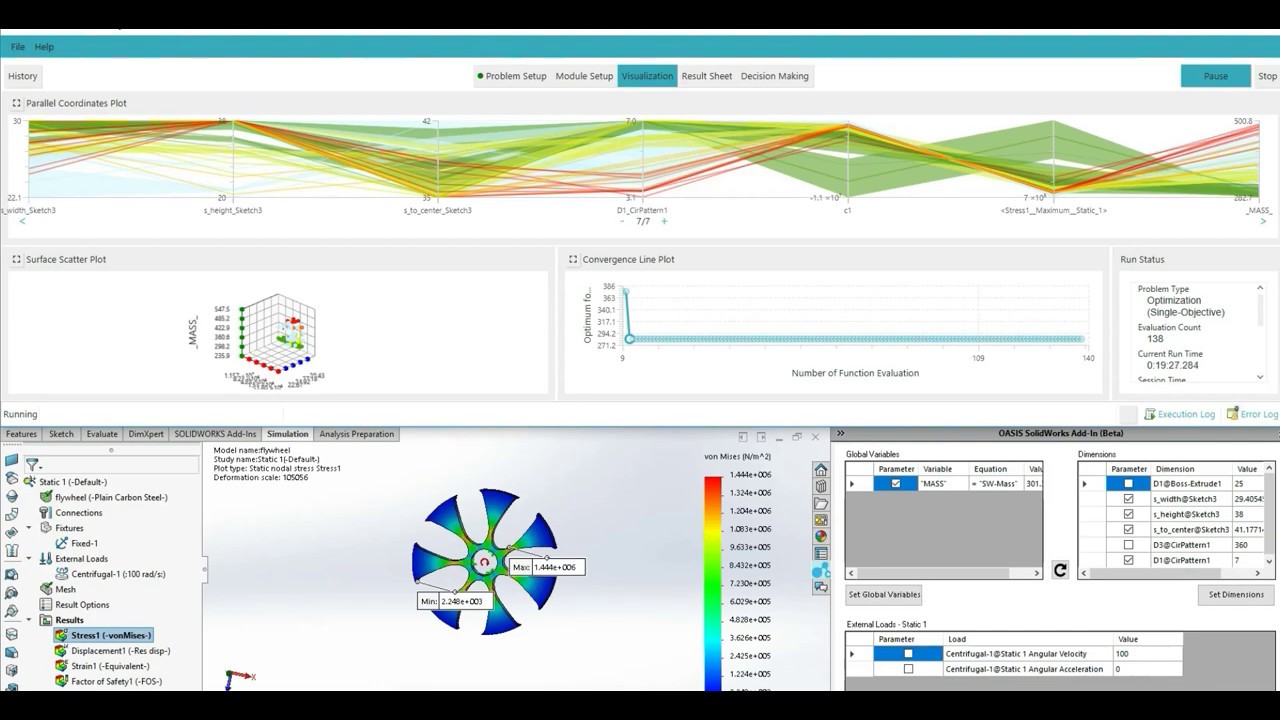1280x720 pixels.
Task: Select Displacement1 (-Res disp-) result
Action: pyautogui.click(x=112, y=651)
